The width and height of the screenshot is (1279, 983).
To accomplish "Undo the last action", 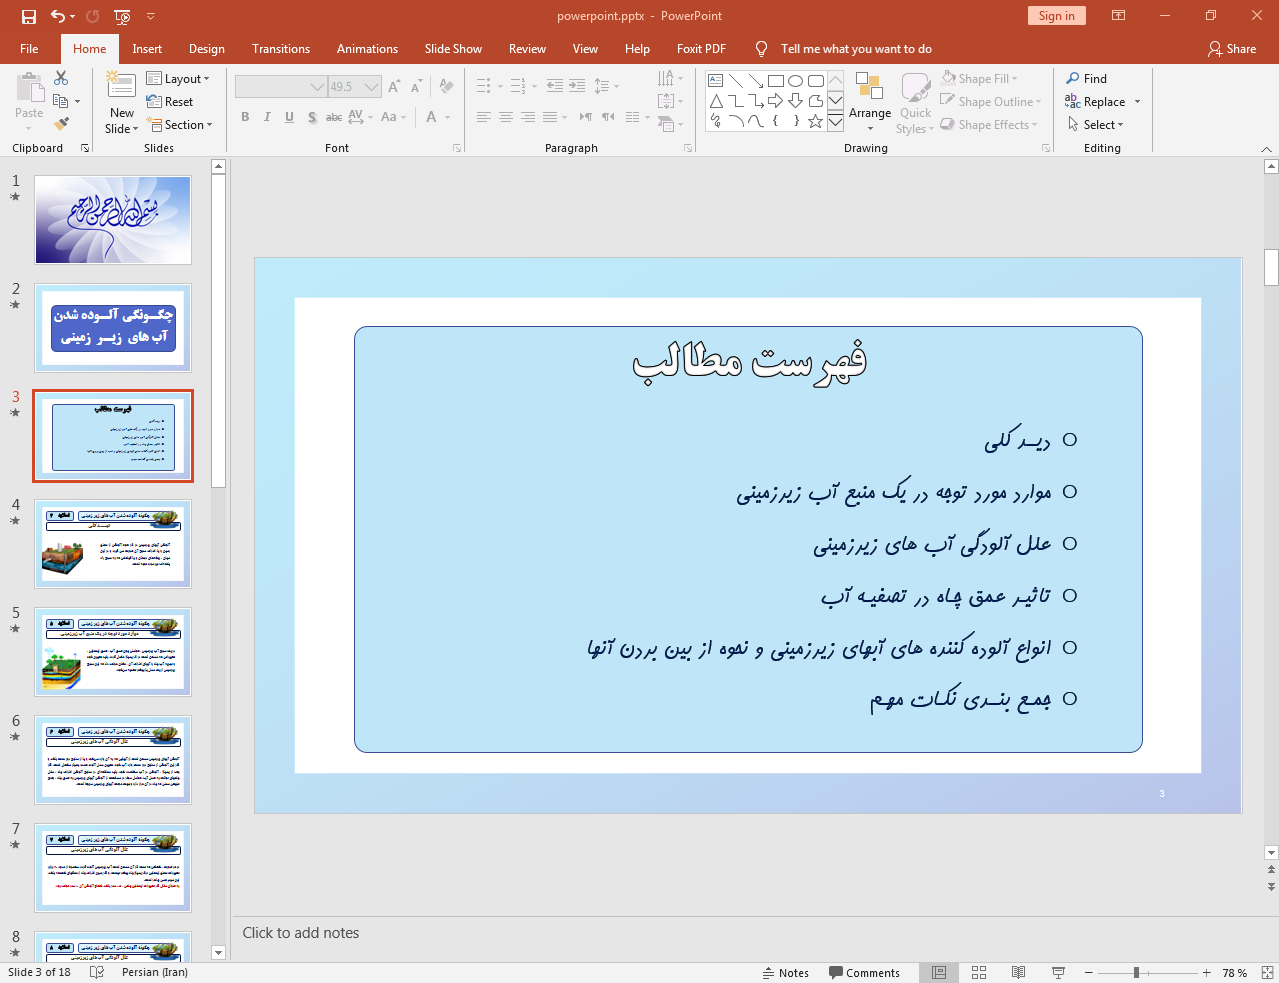I will (58, 16).
